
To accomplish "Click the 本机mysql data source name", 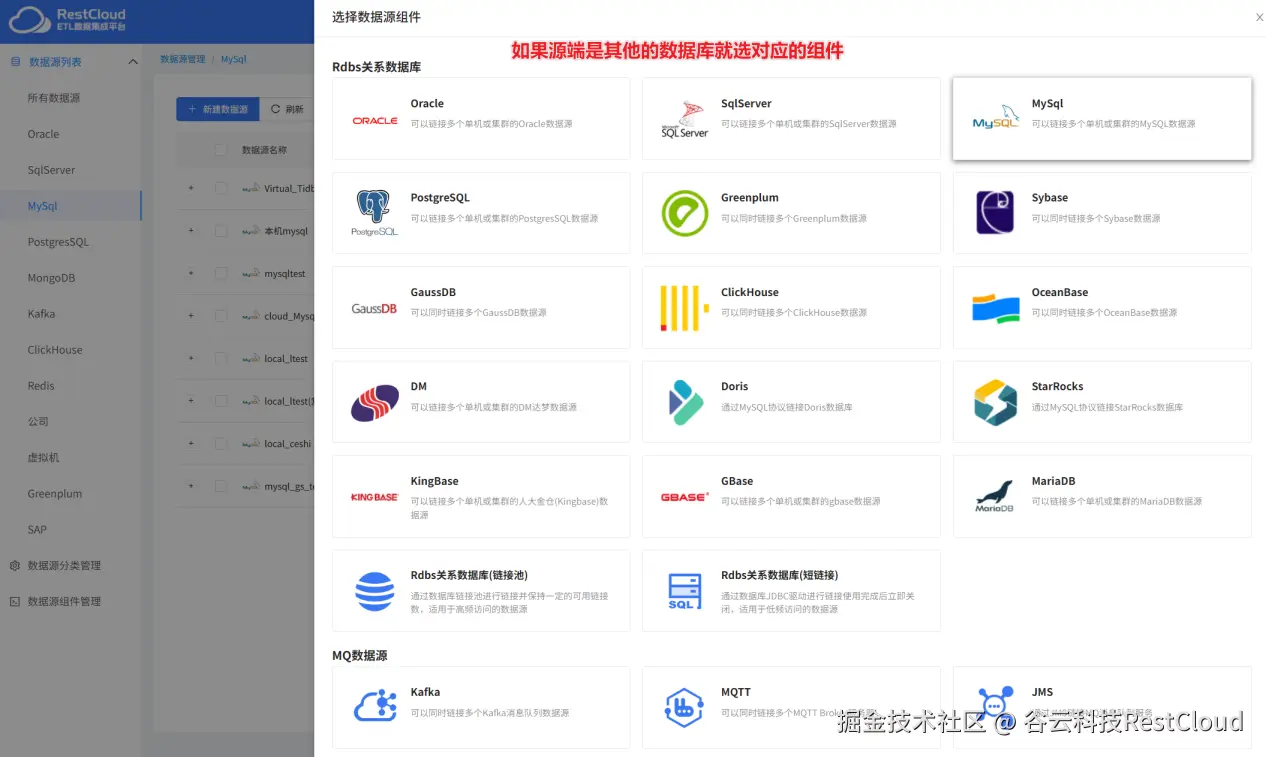I will point(286,231).
